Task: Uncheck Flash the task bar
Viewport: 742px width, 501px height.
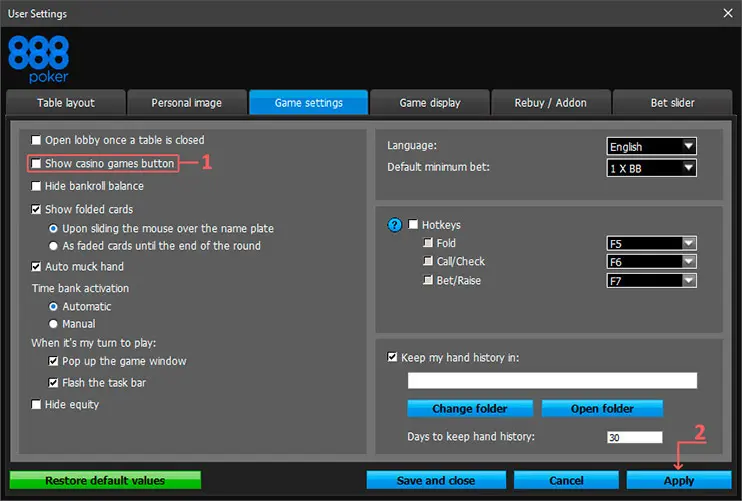Action: (x=53, y=382)
